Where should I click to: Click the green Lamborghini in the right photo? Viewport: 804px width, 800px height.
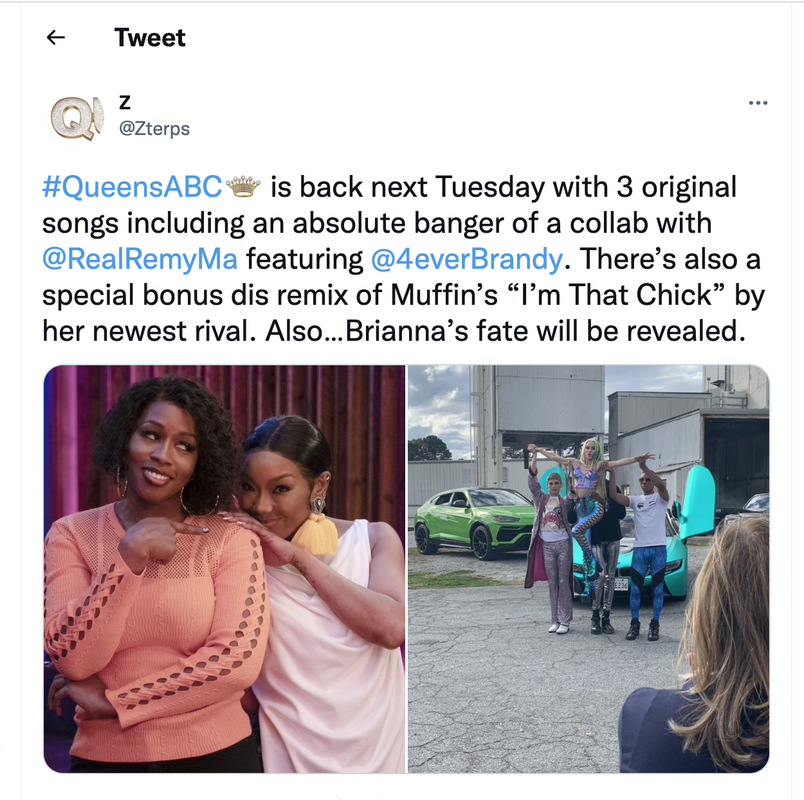pos(474,522)
